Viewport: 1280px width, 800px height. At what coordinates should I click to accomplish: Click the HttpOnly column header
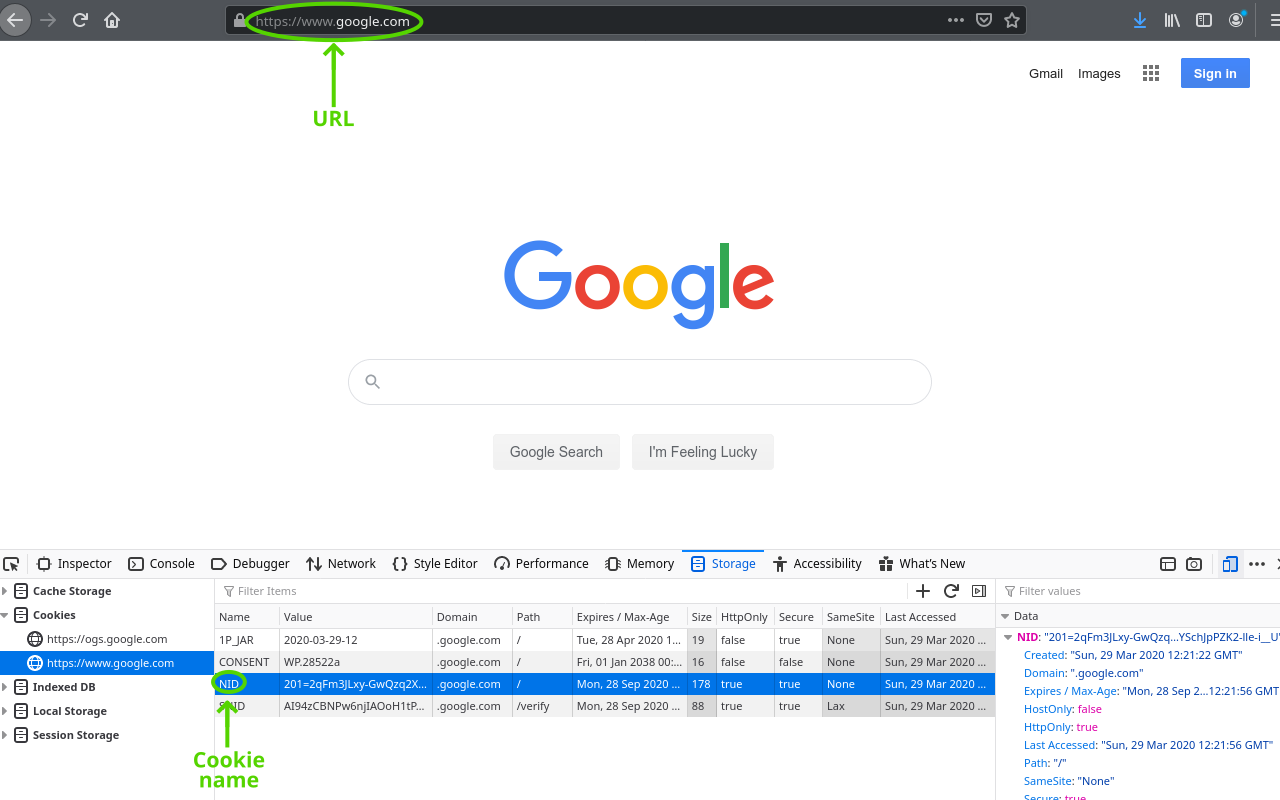coord(745,617)
